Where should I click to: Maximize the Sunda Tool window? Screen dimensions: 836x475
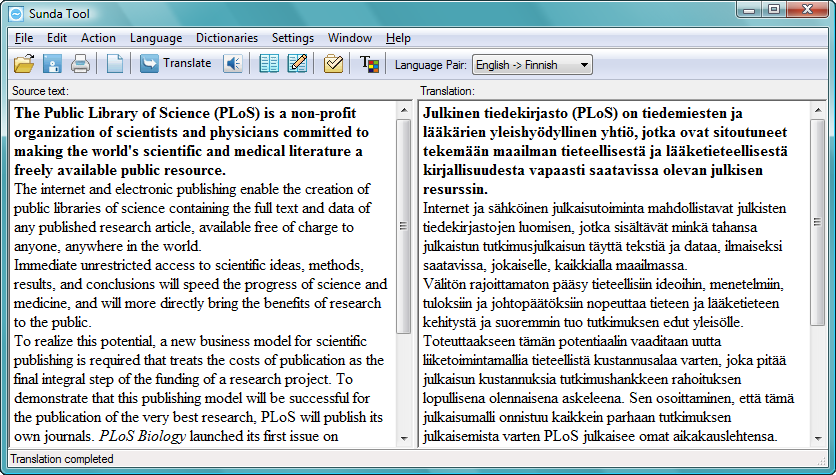(x=773, y=10)
